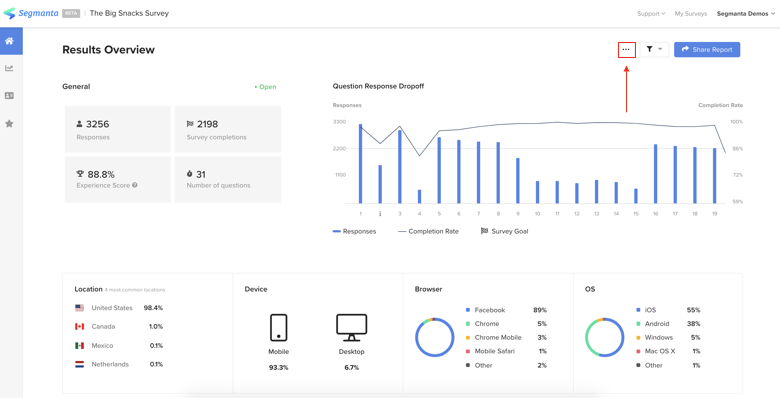Screen dimensions: 780x398
Task: Click the 88.8% Experience Score card
Action: (118, 180)
